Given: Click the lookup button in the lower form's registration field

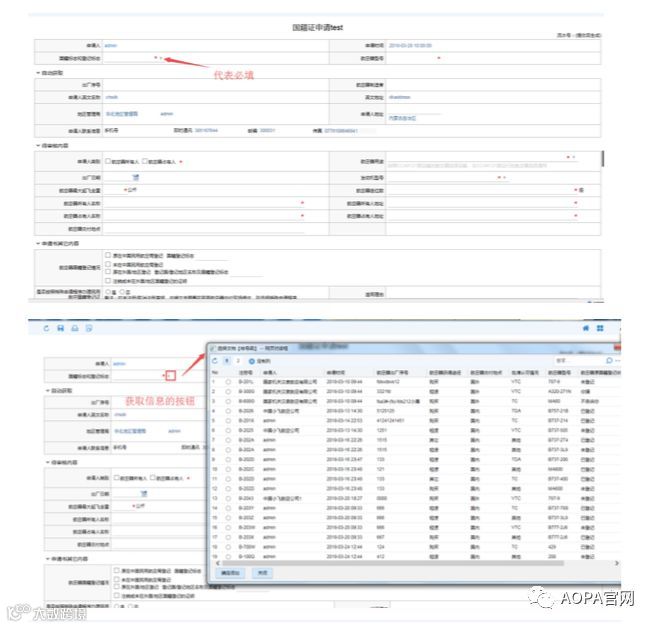Looking at the screenshot, I should click(170, 376).
